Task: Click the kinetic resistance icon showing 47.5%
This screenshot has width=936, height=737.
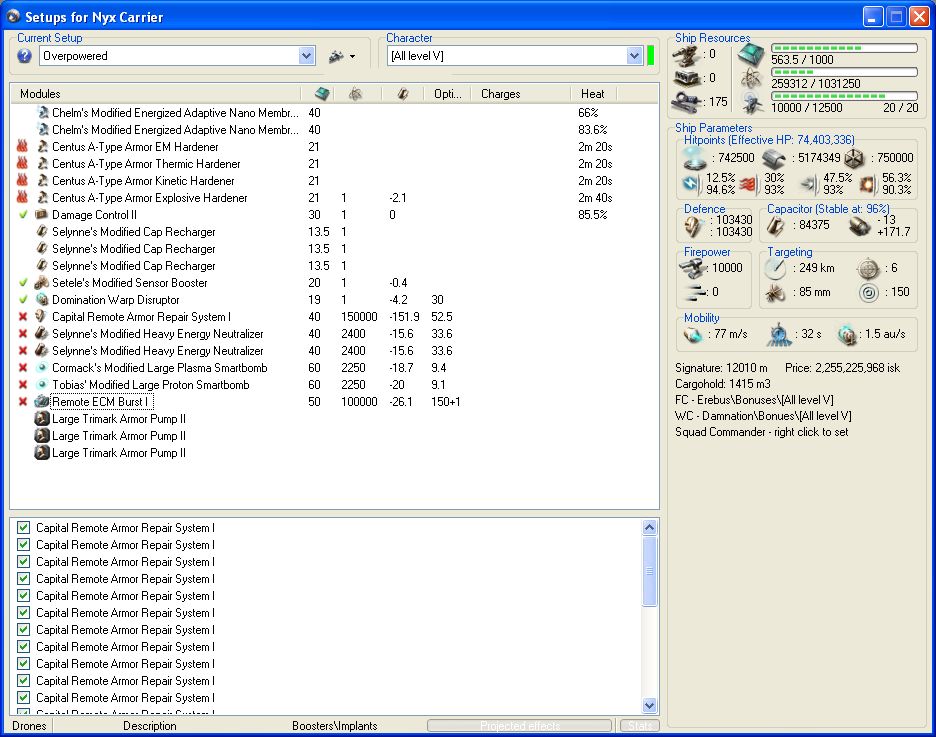Action: pyautogui.click(x=809, y=184)
